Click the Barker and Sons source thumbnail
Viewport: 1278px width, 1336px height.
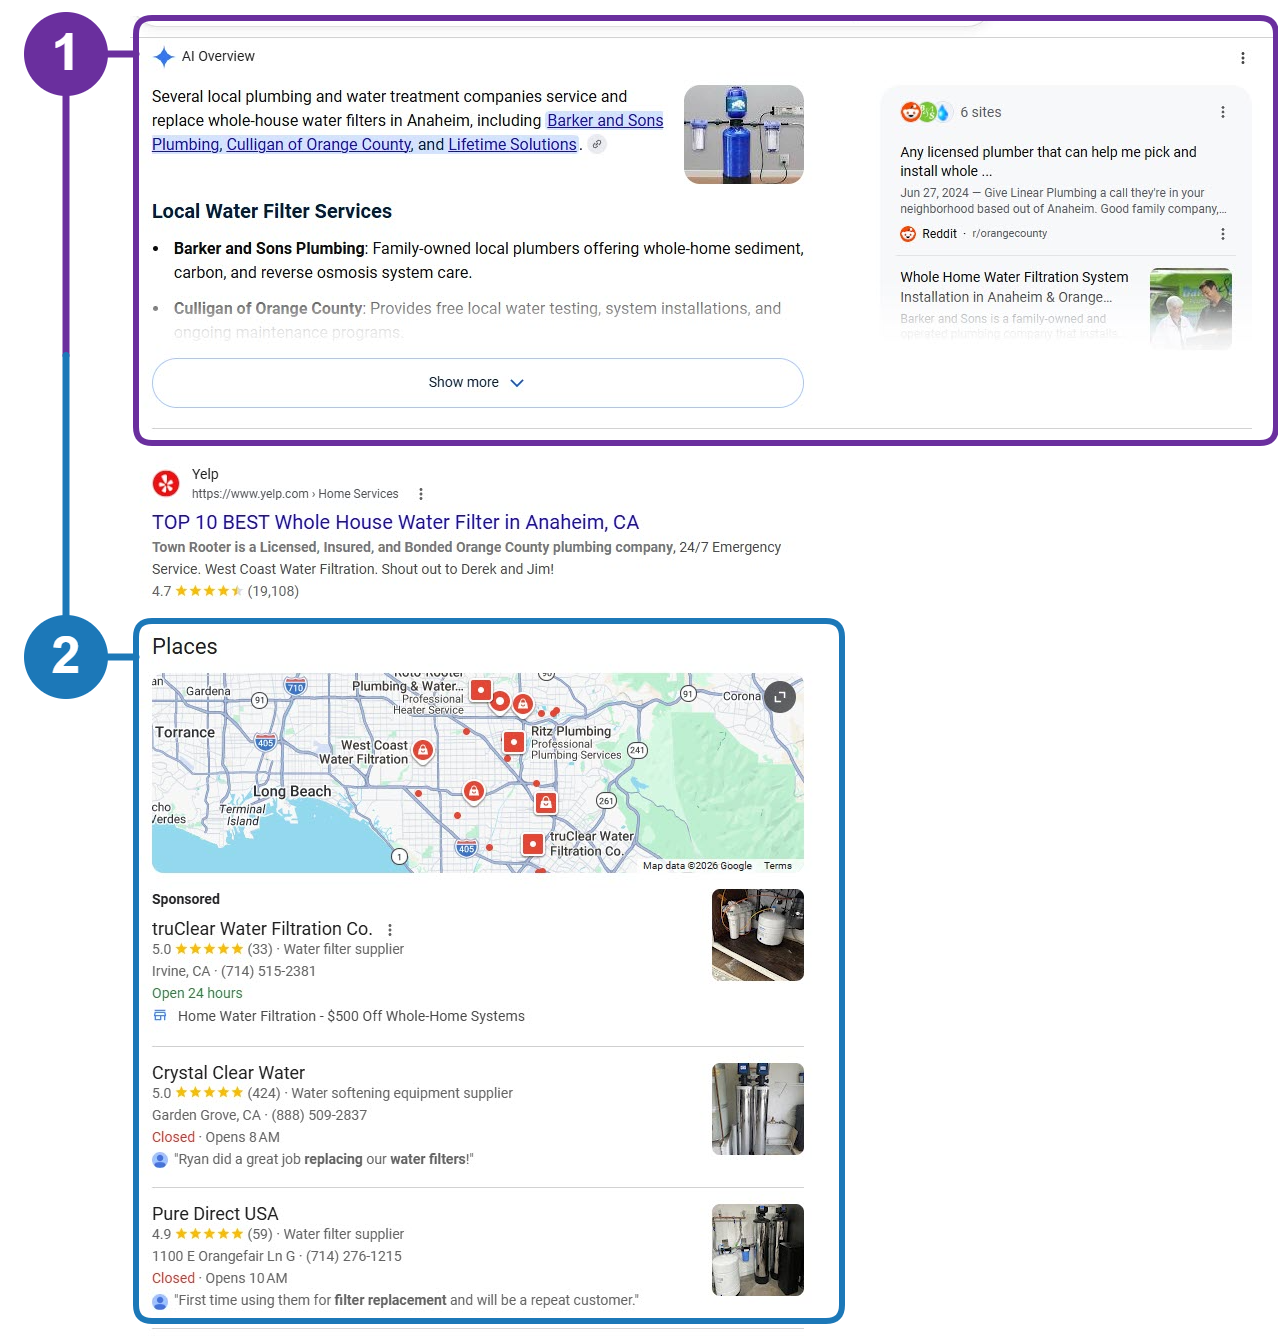click(x=1191, y=308)
